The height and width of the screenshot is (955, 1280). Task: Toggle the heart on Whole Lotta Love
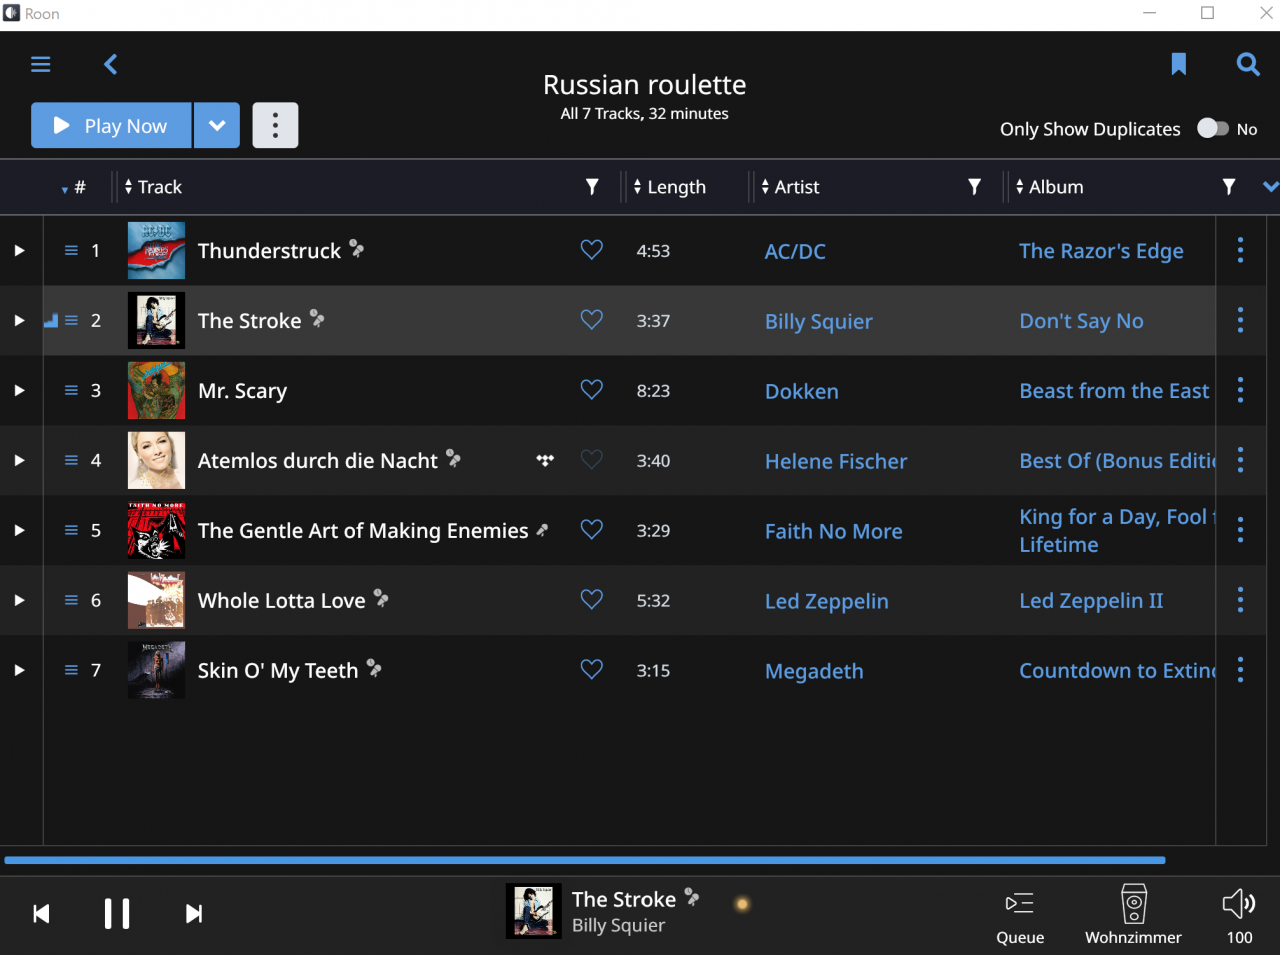click(x=592, y=600)
